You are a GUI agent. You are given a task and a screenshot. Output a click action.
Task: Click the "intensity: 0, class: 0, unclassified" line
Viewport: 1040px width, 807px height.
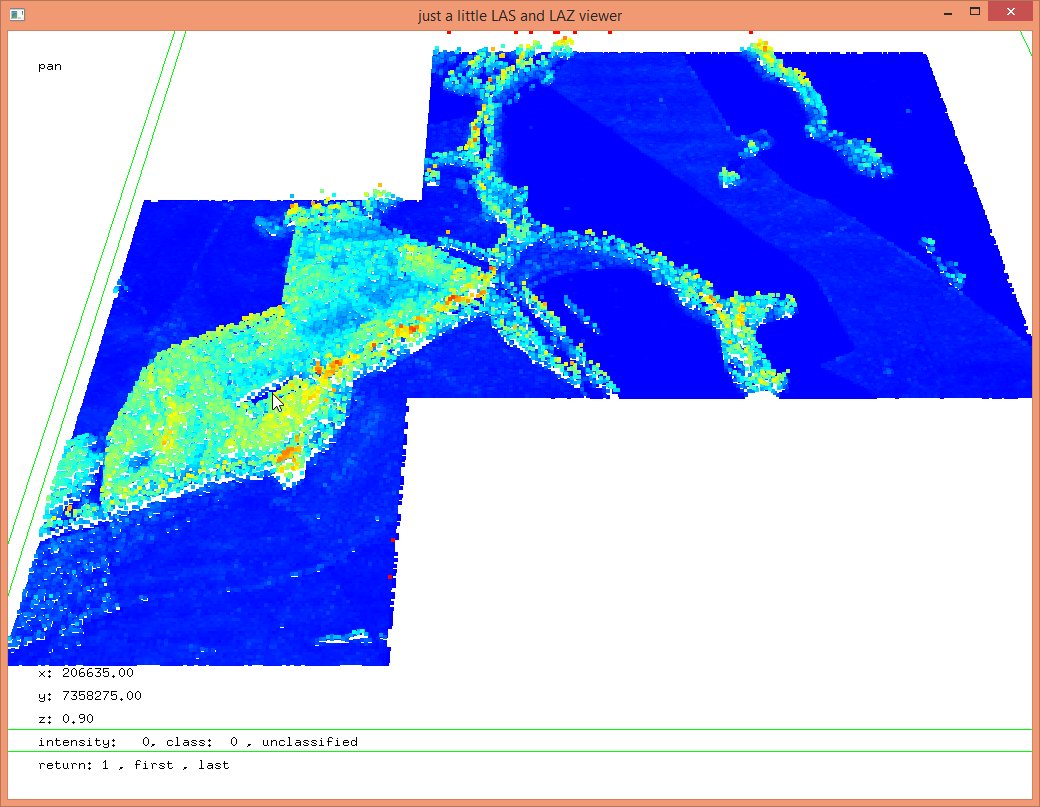198,742
